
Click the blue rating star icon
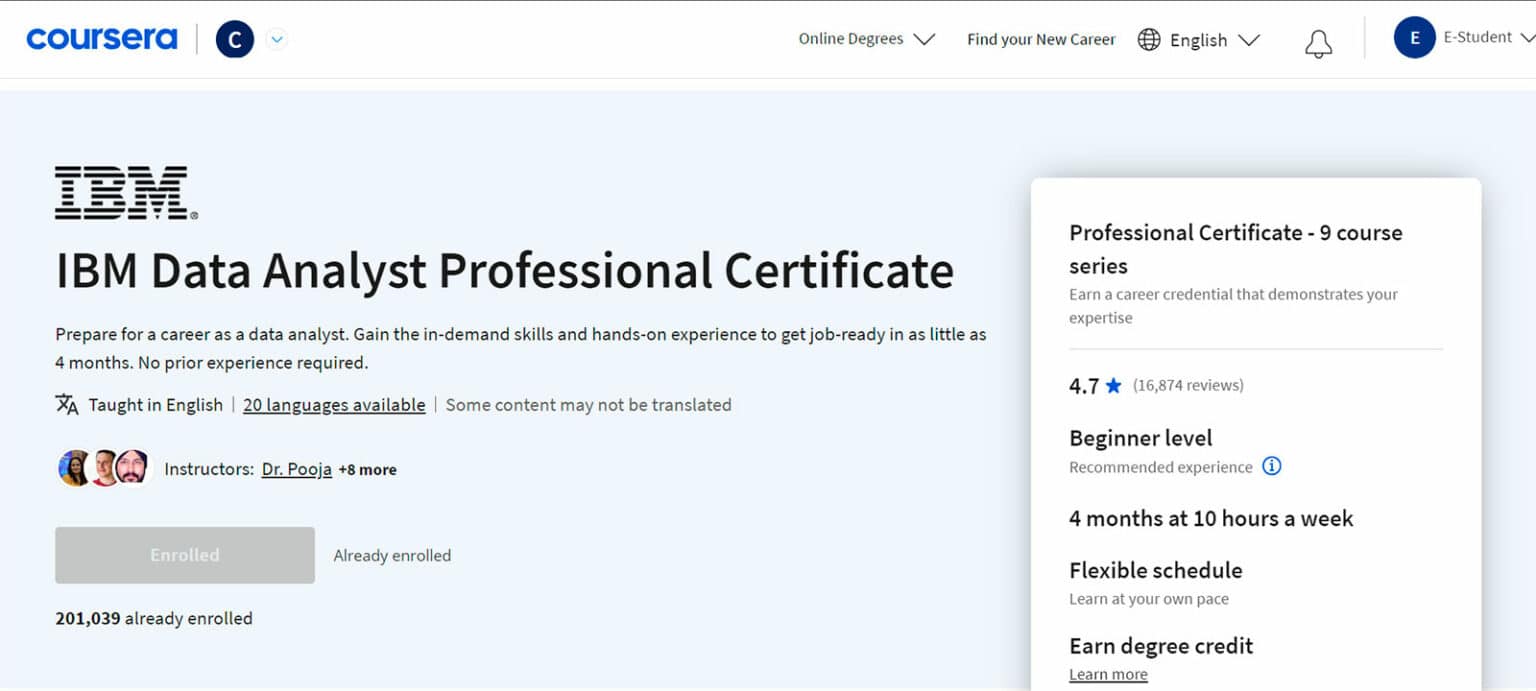pos(1114,386)
